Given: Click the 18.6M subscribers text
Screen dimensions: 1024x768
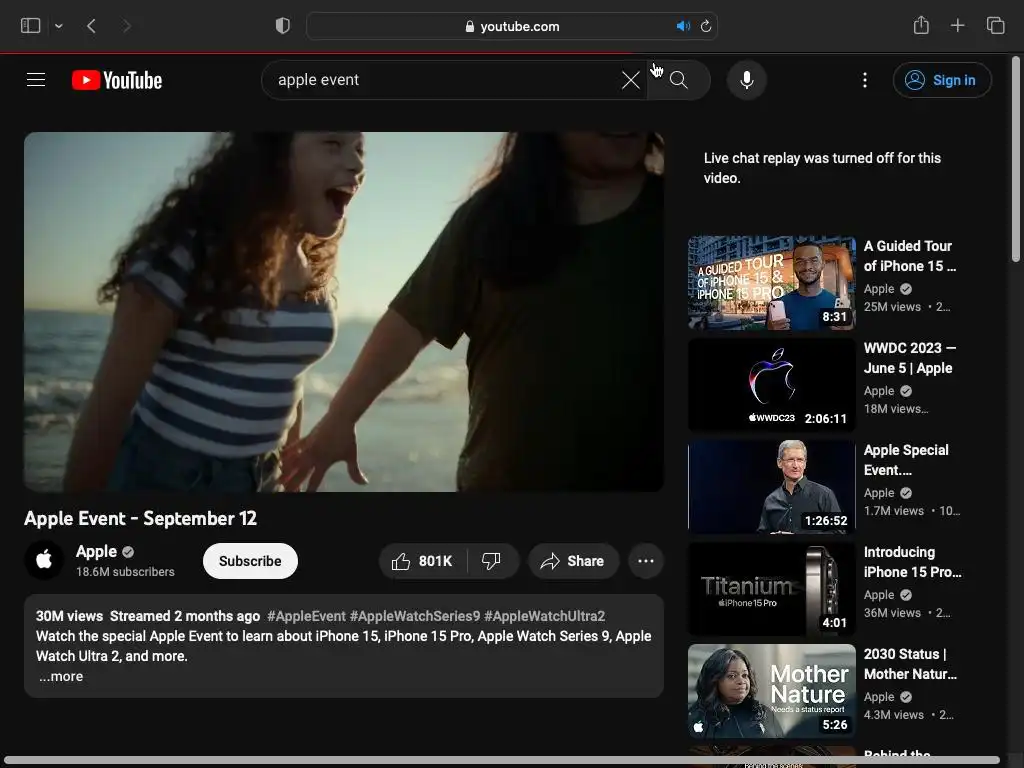Looking at the screenshot, I should (x=125, y=571).
